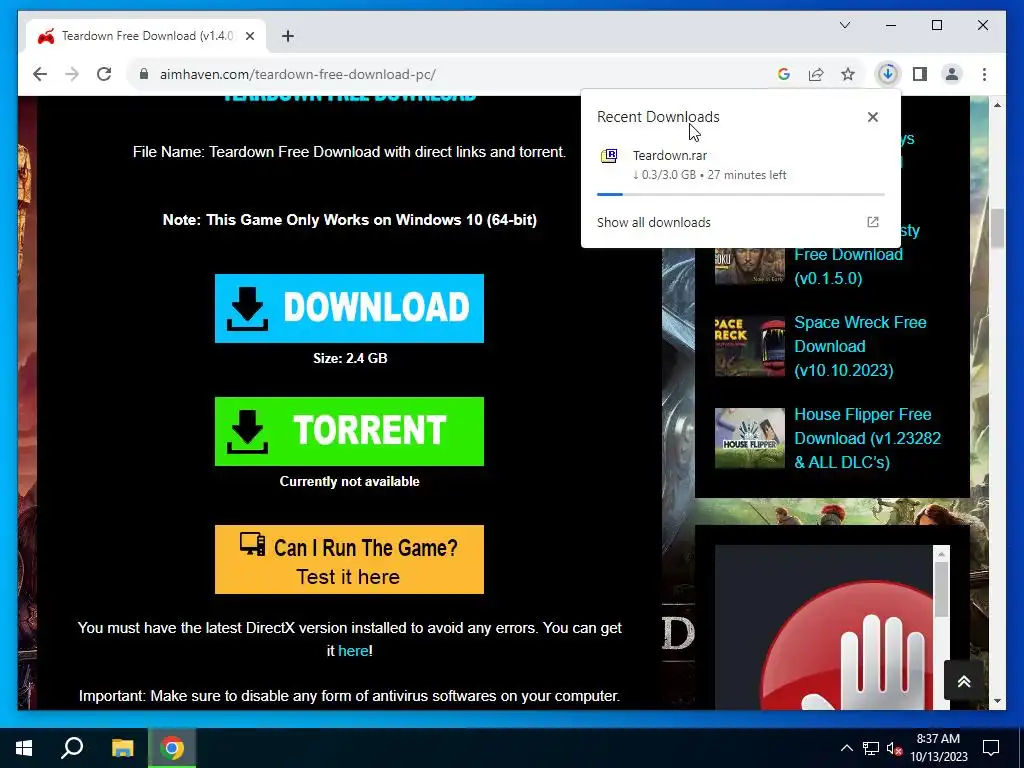Screen dimensions: 1024x768
Task: Open Chrome three-dot menu
Action: [984, 74]
